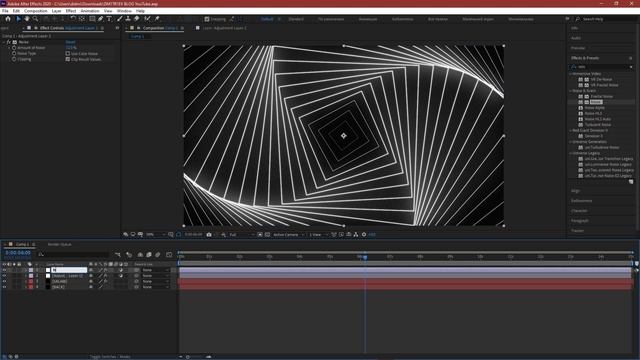Viewport: 640px width, 360px height.
Task: Hide the Adjust Layer 2 eye icon
Action: [x=4, y=276]
